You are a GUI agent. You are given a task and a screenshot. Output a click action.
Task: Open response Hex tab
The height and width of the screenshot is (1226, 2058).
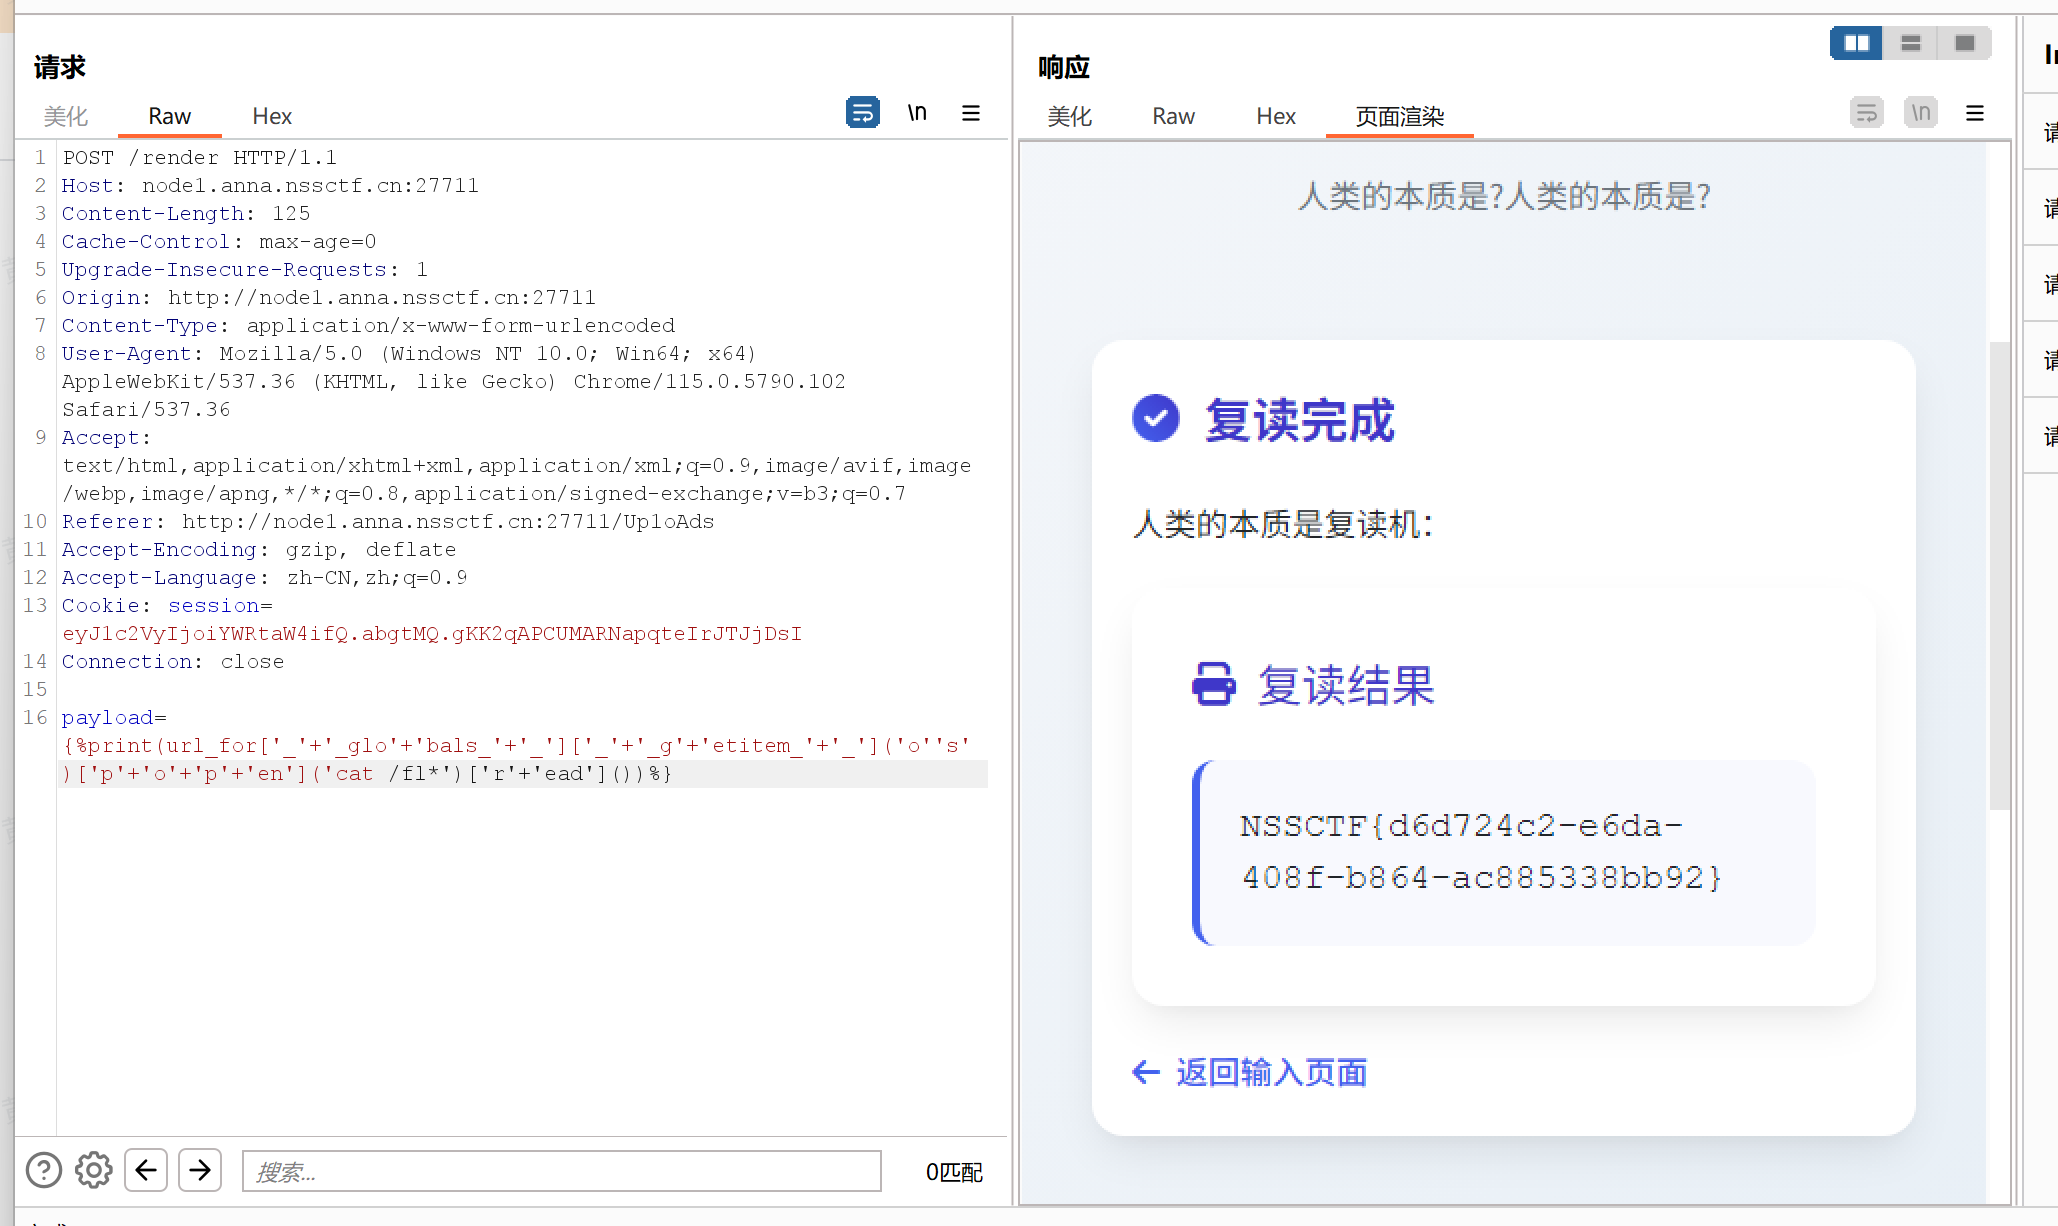coord(1275,116)
